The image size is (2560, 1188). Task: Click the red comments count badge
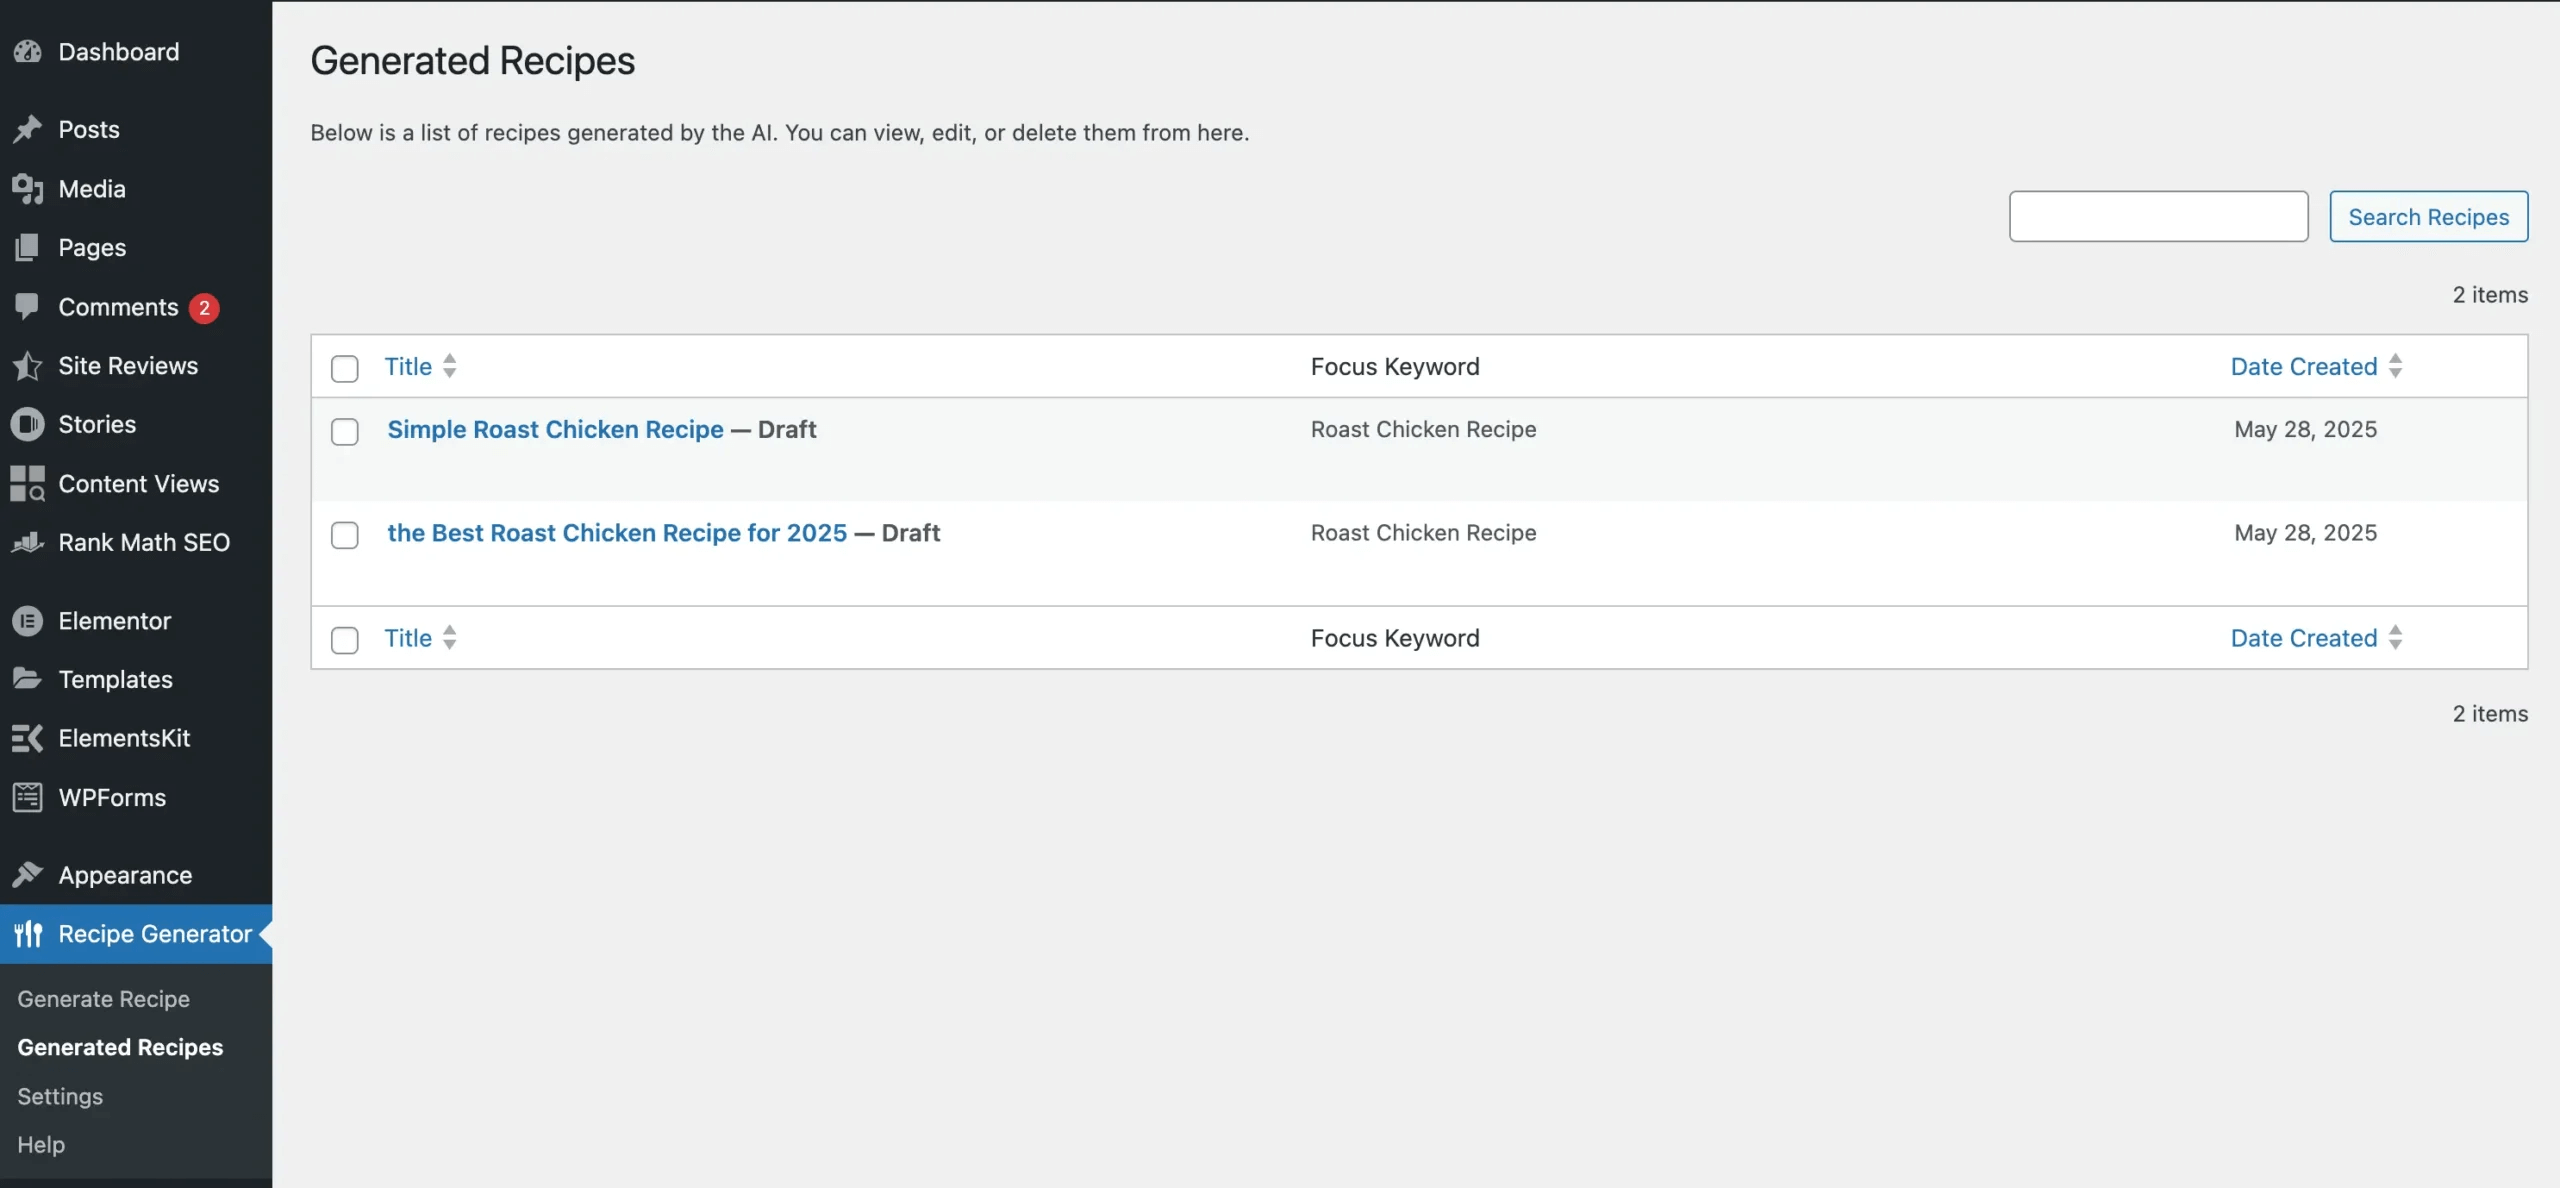click(204, 308)
